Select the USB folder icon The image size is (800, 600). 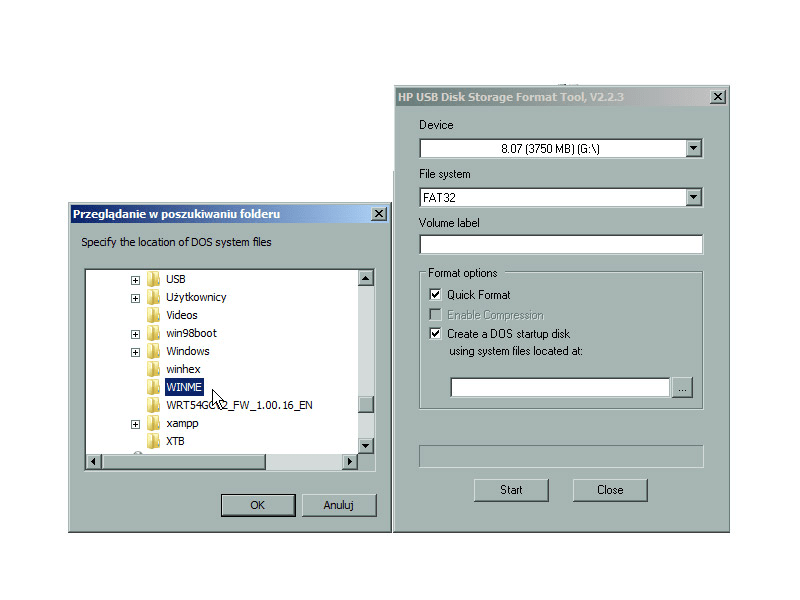154,279
